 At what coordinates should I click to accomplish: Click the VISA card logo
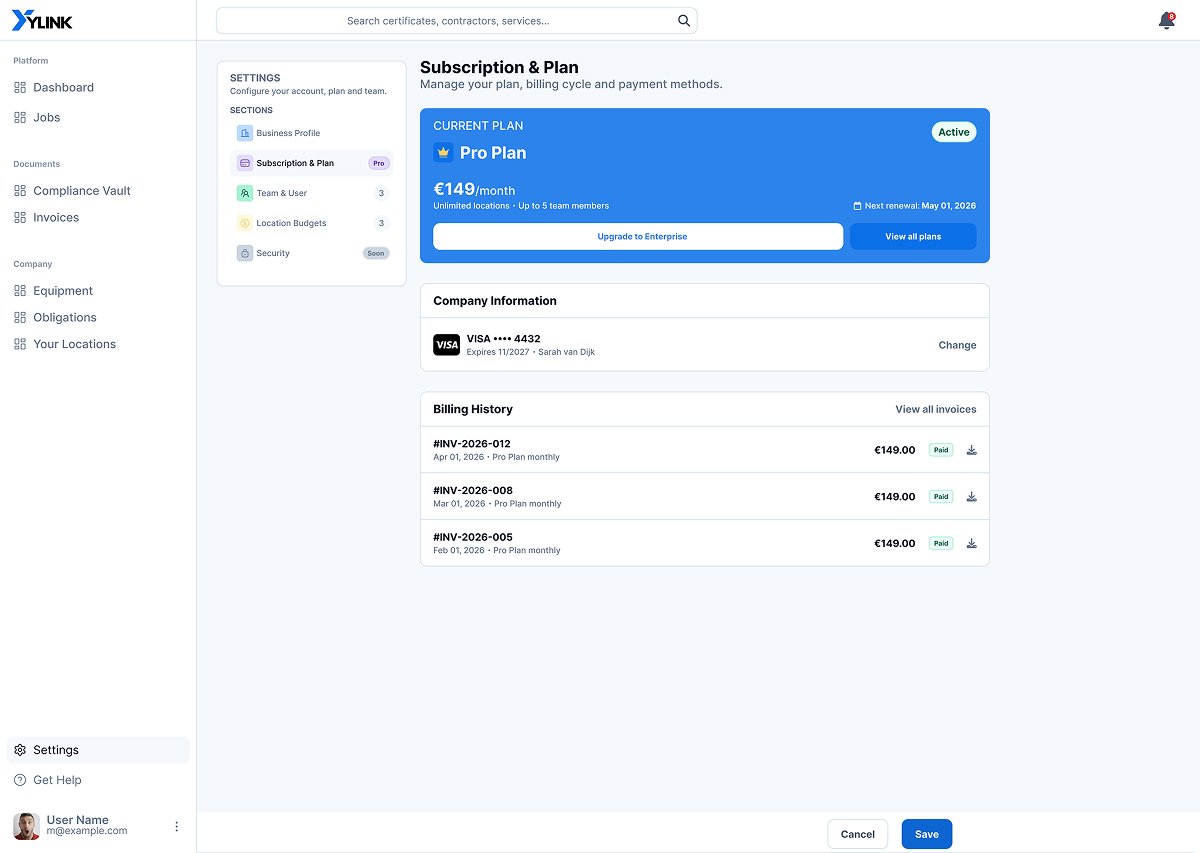[446, 345]
